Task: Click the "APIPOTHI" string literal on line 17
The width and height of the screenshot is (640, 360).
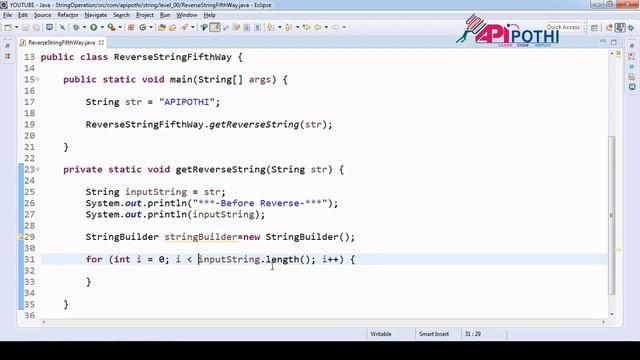Action: (x=187, y=102)
